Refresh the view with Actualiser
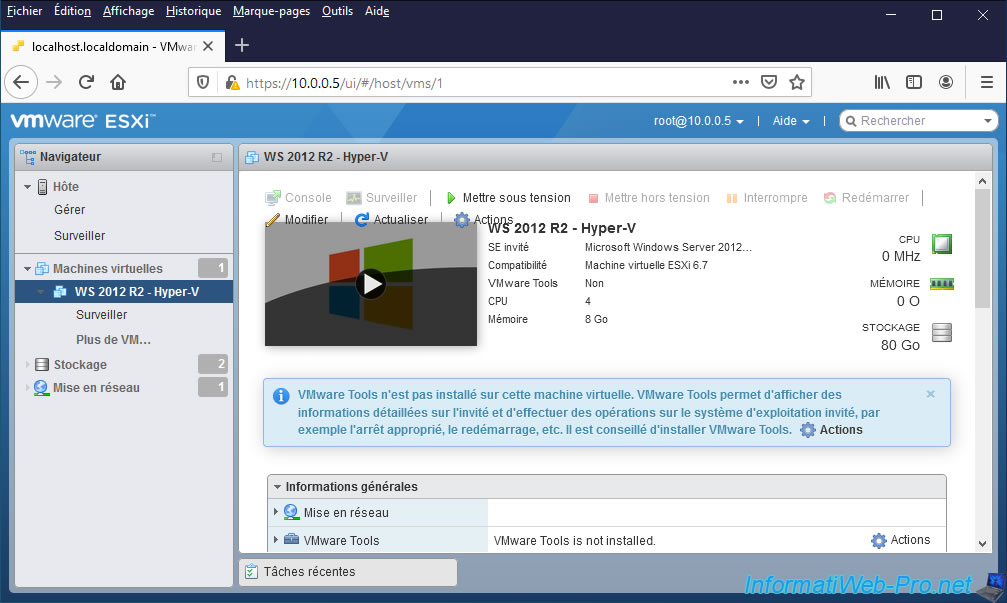The image size is (1007, 603). tap(391, 220)
